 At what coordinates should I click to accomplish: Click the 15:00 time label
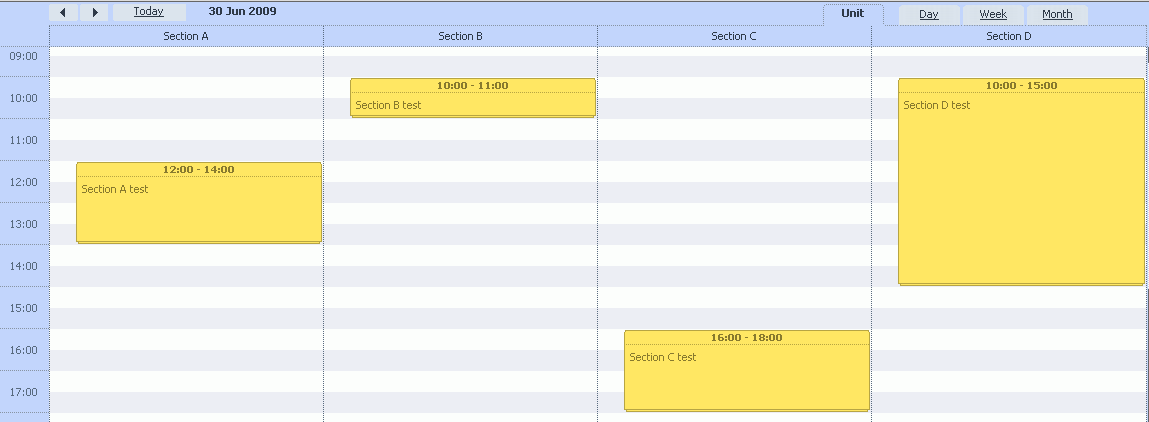coord(24,308)
